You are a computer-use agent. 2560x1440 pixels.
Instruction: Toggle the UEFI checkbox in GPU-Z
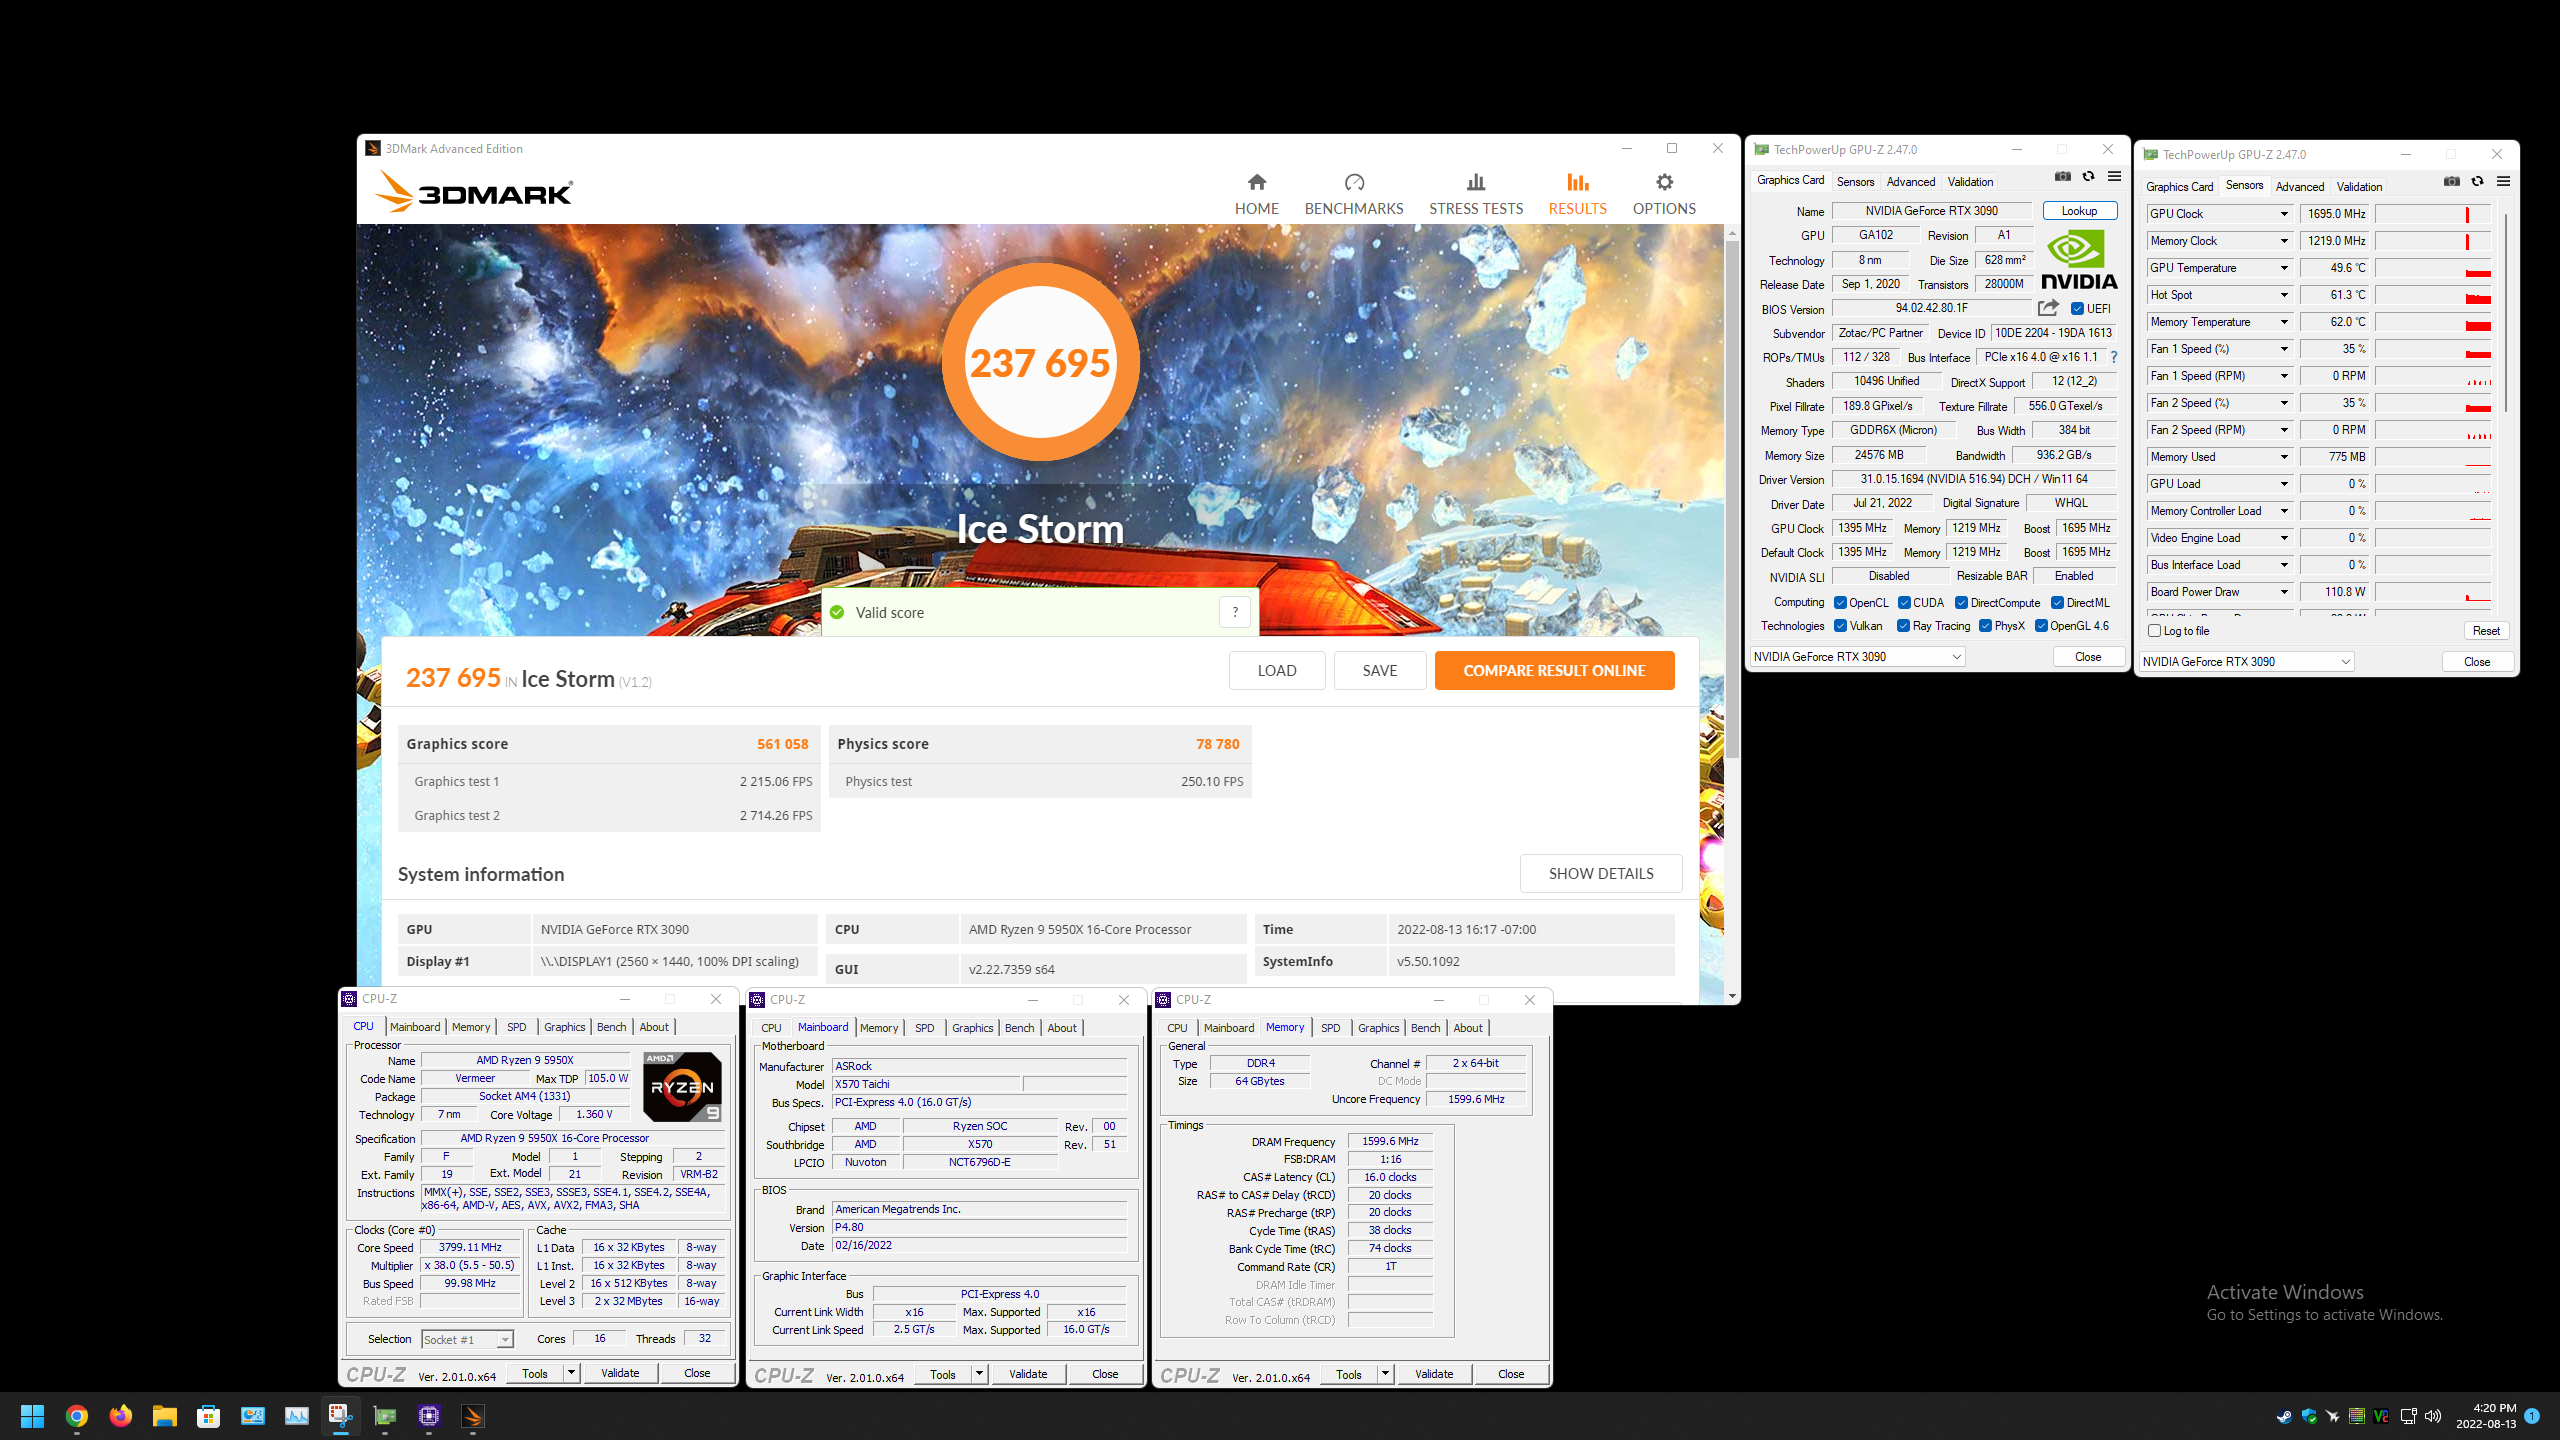coord(2077,309)
